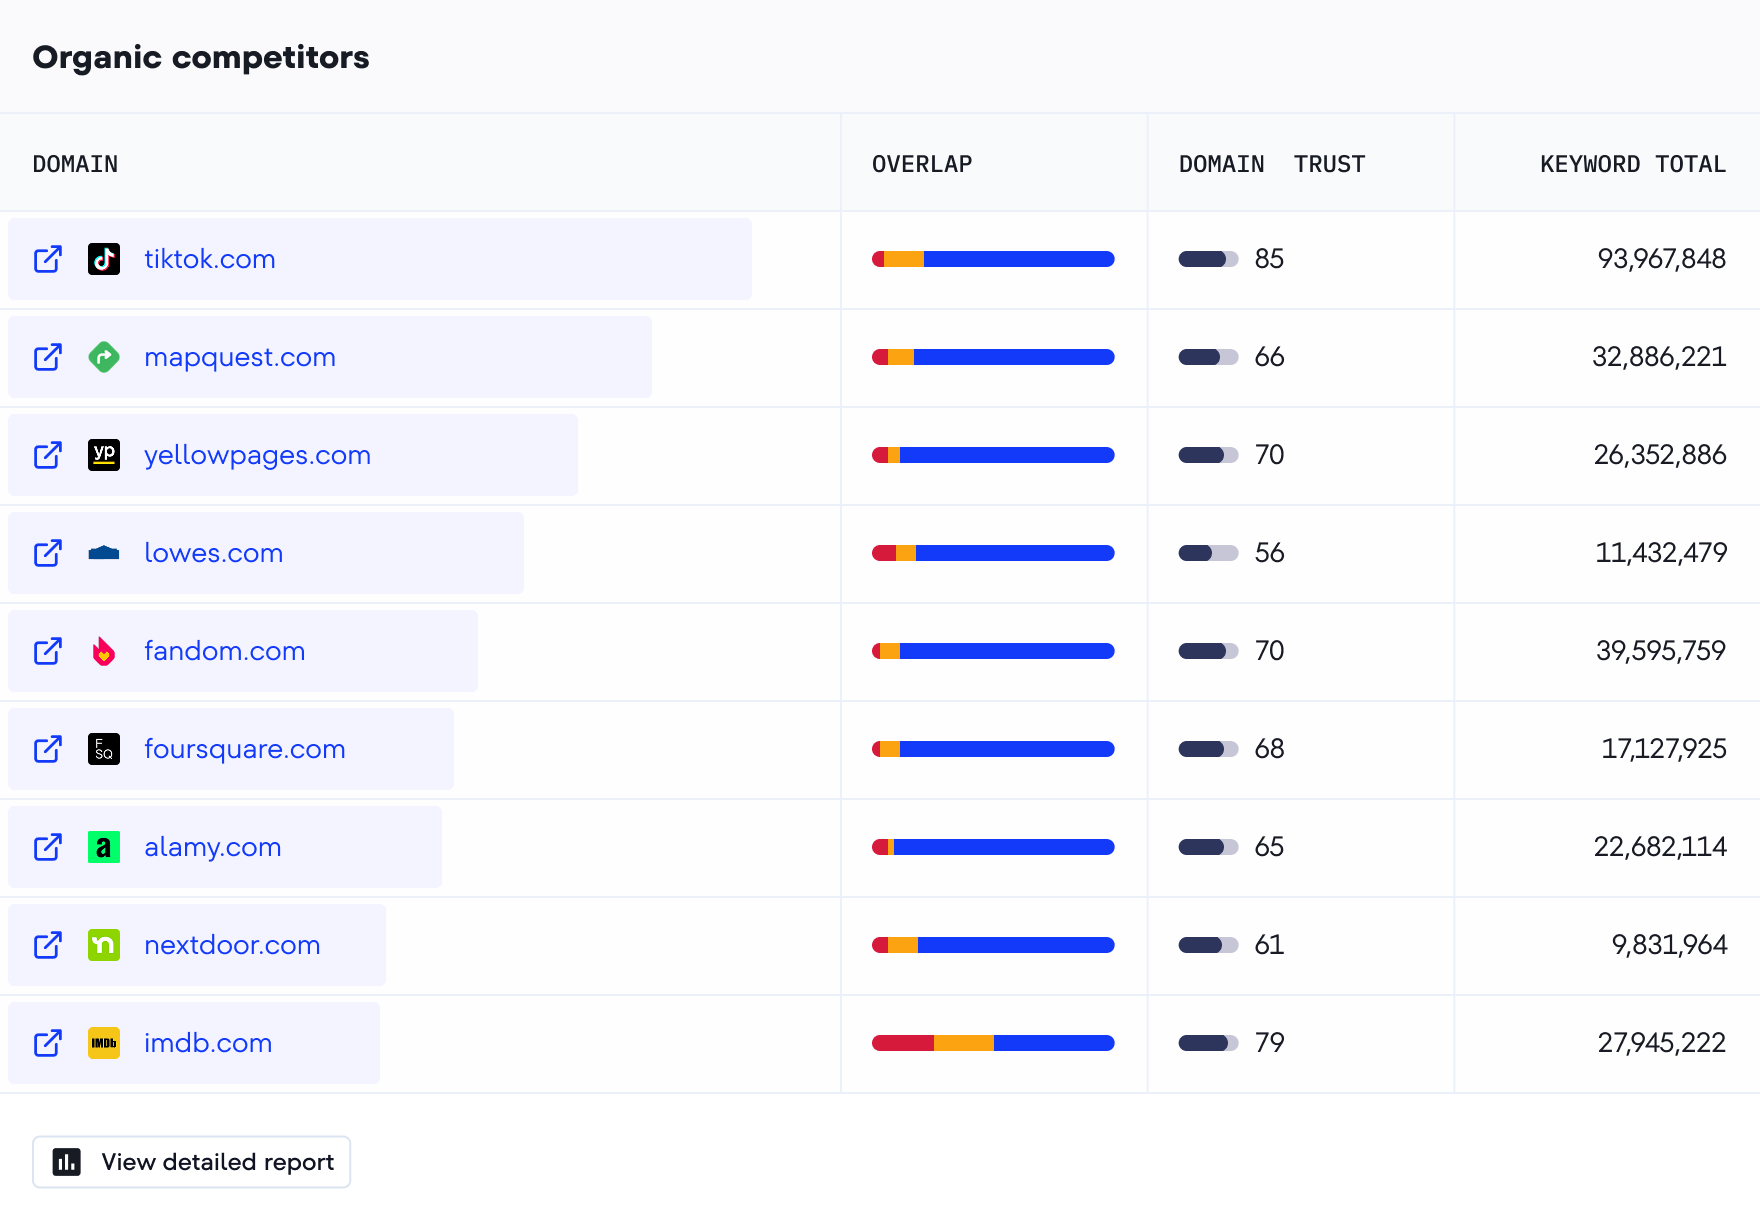Image resolution: width=1760 pixels, height=1232 pixels.
Task: Click the Nextdoor logo icon
Action: pyautogui.click(x=104, y=945)
